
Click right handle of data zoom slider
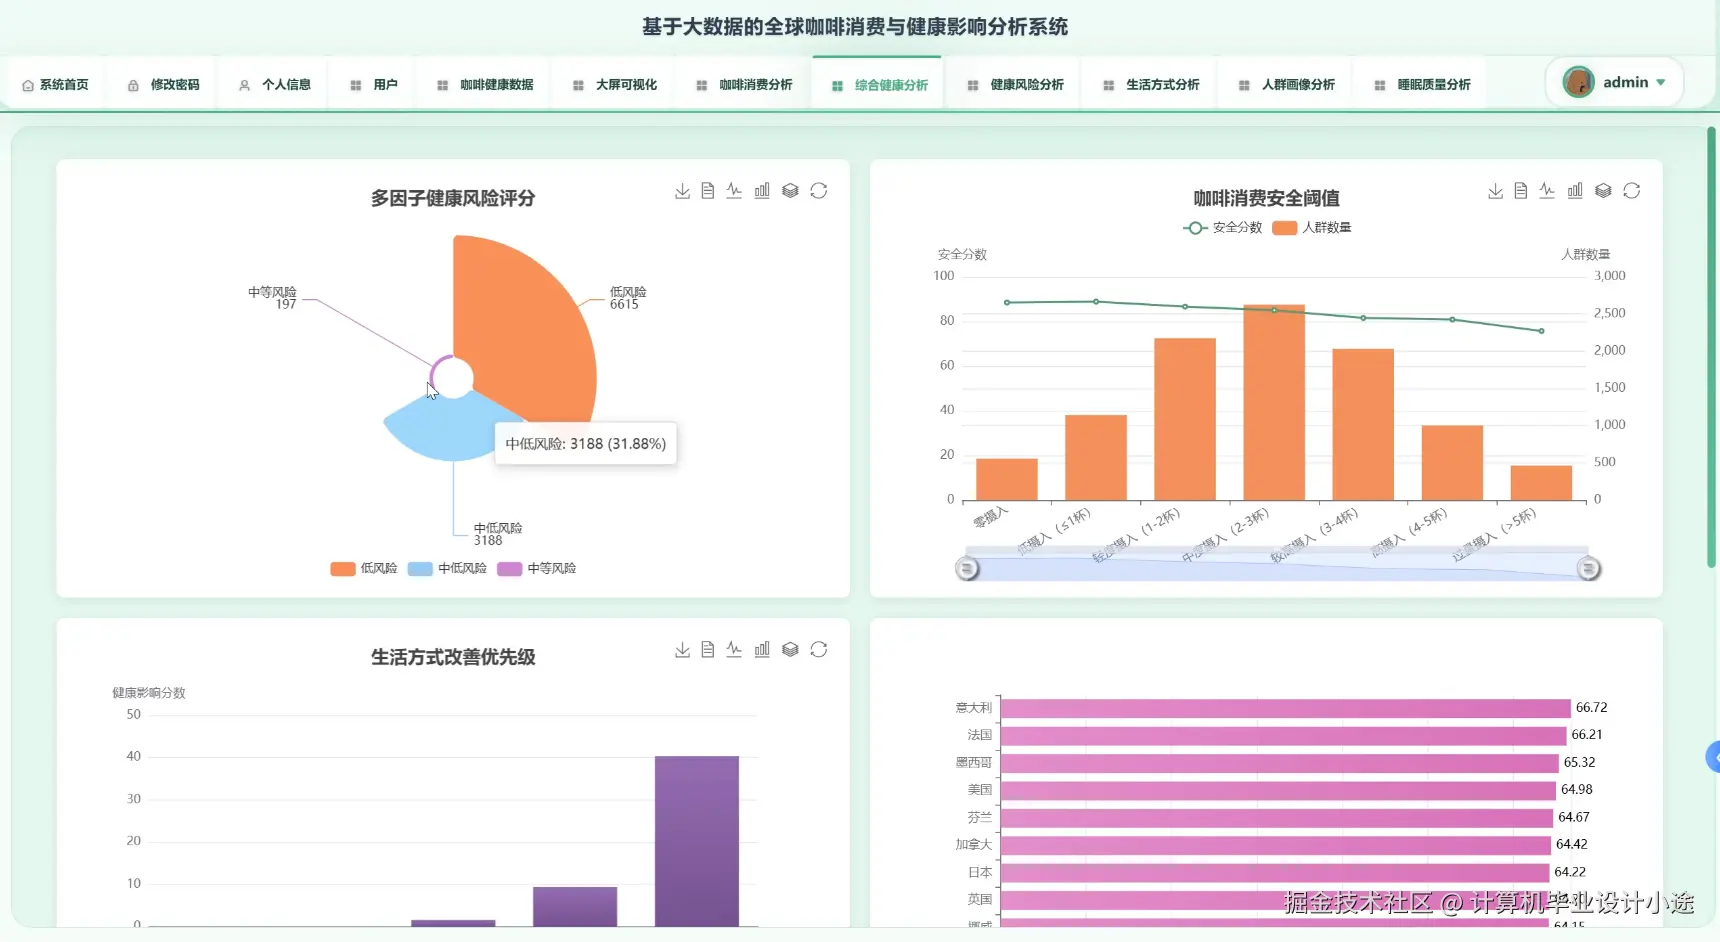coord(1588,569)
